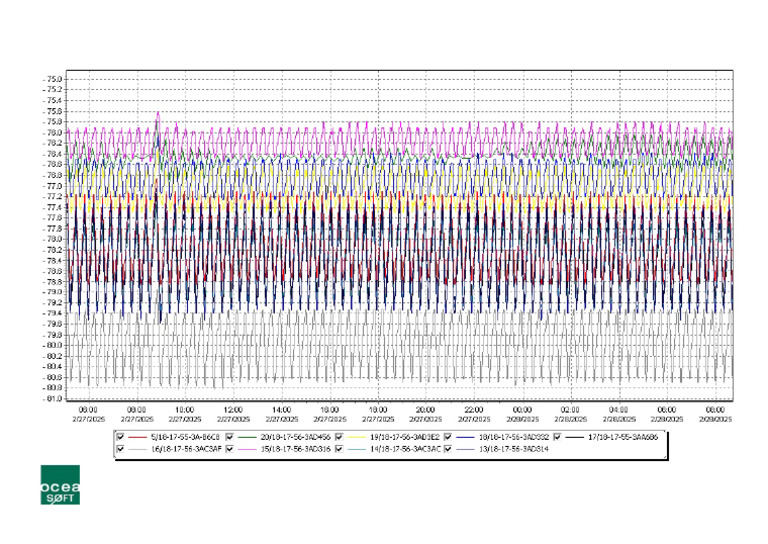
Task: Click the -77.0 value on the Y axis
Action: 54,186
